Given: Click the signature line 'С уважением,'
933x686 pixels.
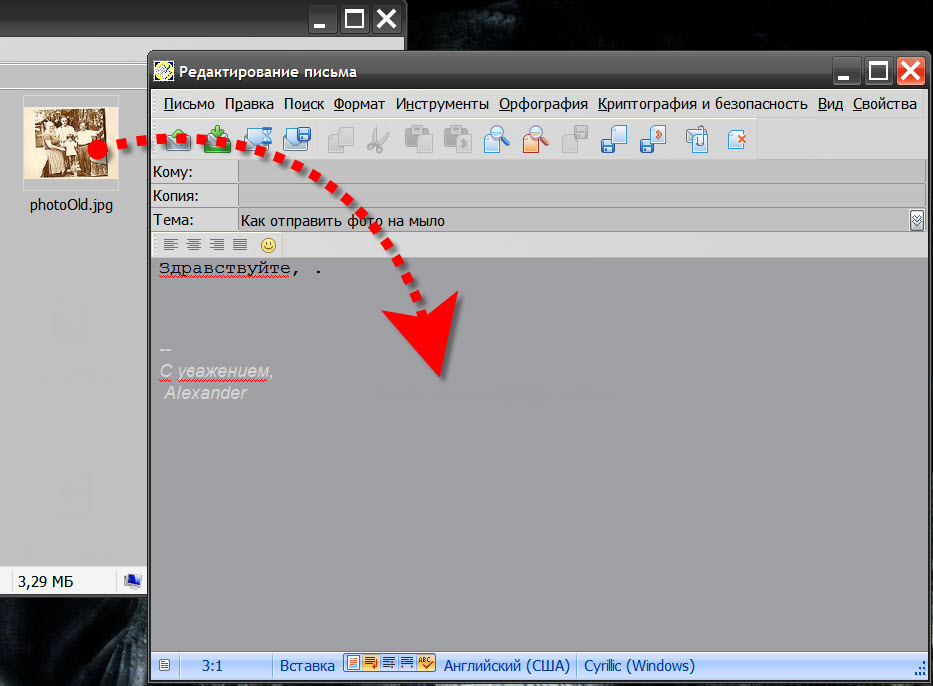Looking at the screenshot, I should pos(216,371).
